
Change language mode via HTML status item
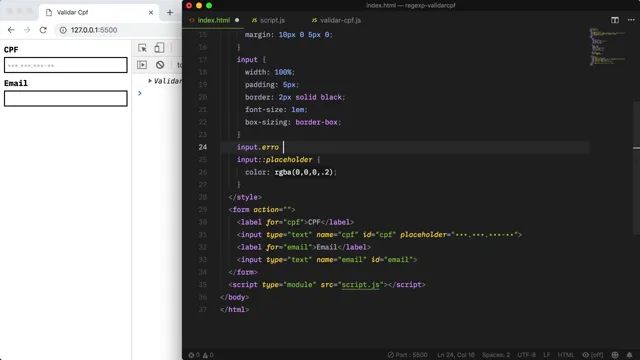(x=566, y=355)
